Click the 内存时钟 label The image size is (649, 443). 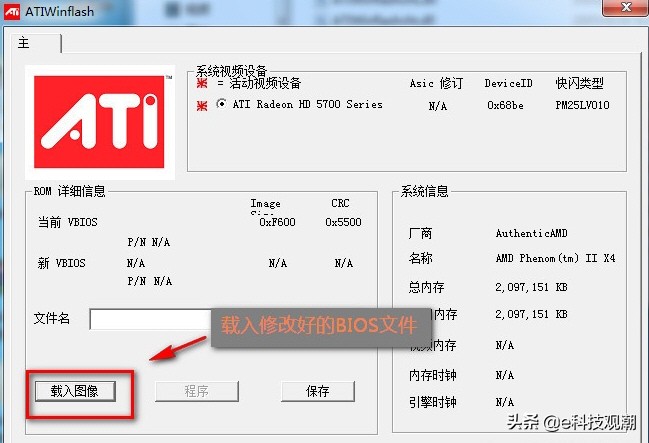(433, 375)
